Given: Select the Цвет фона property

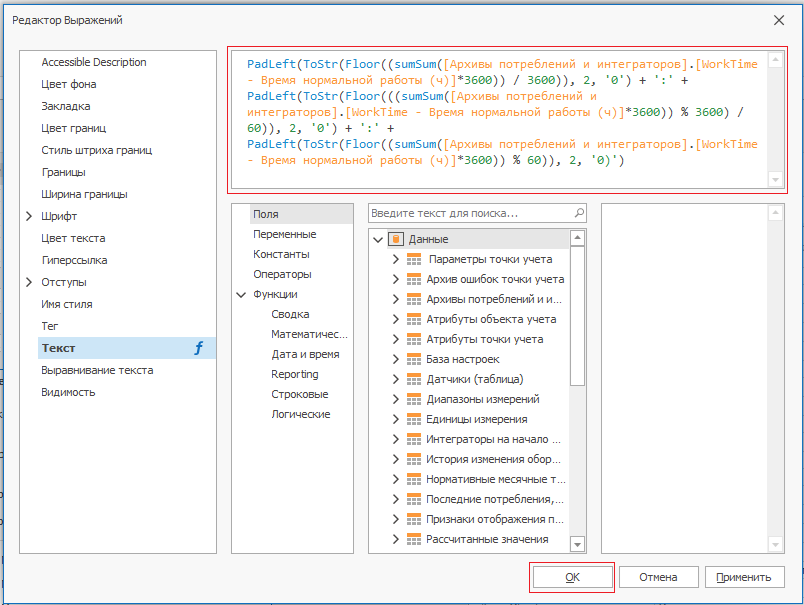Looking at the screenshot, I should (x=69, y=84).
